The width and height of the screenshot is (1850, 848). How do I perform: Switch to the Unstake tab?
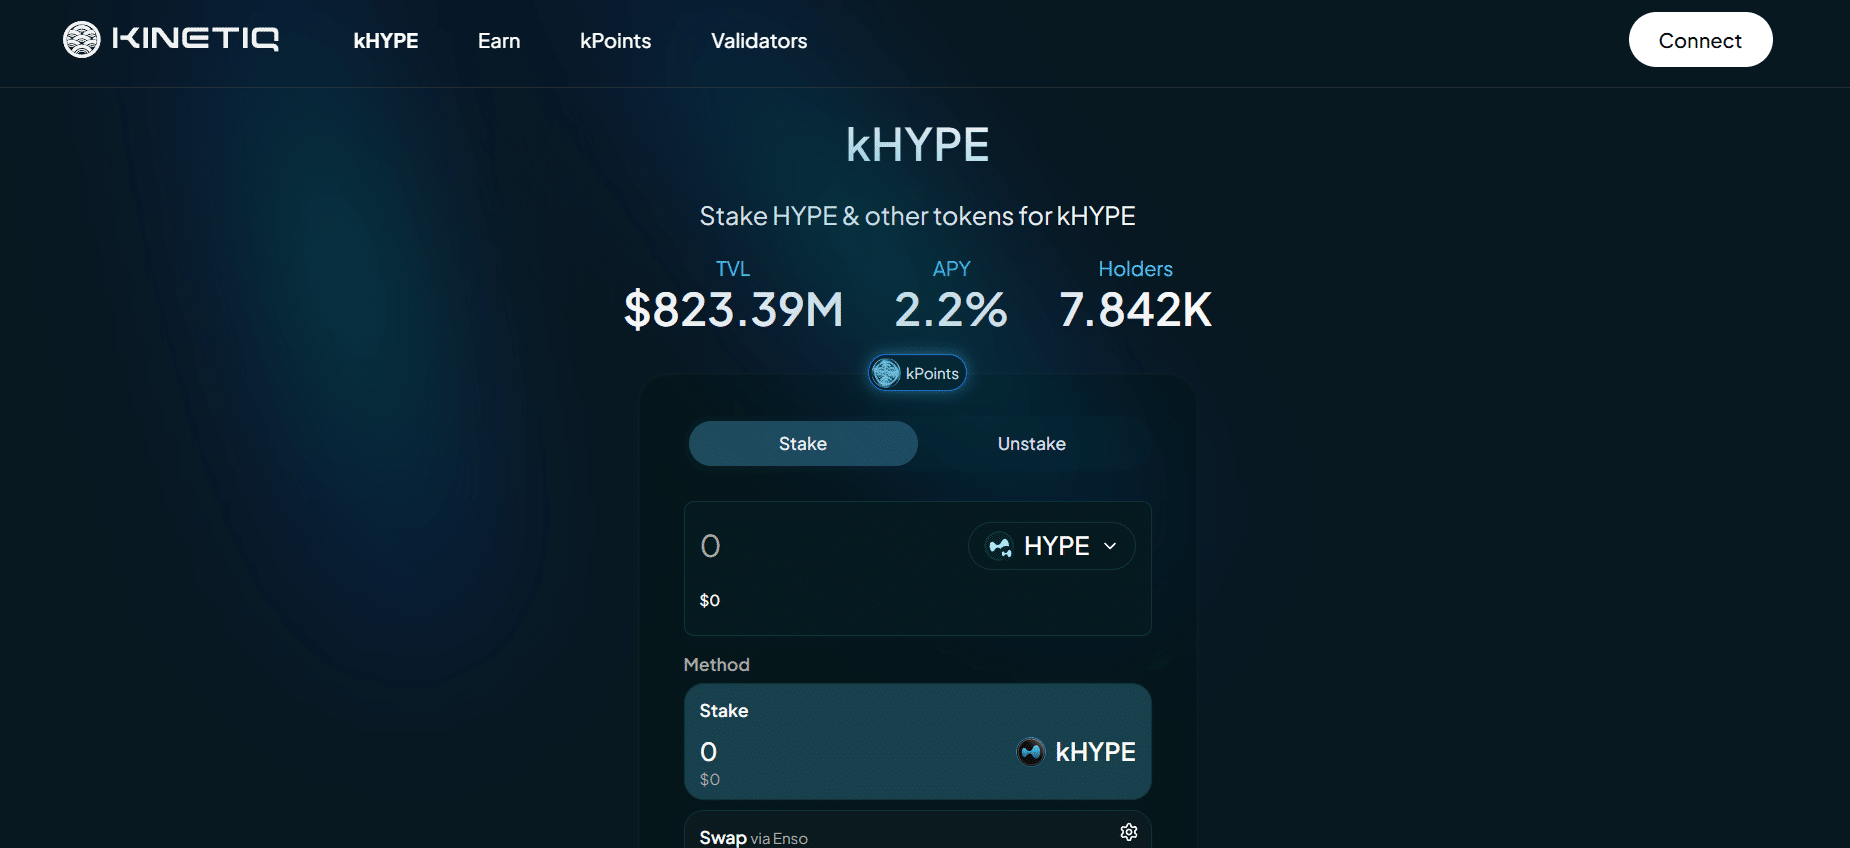1032,443
